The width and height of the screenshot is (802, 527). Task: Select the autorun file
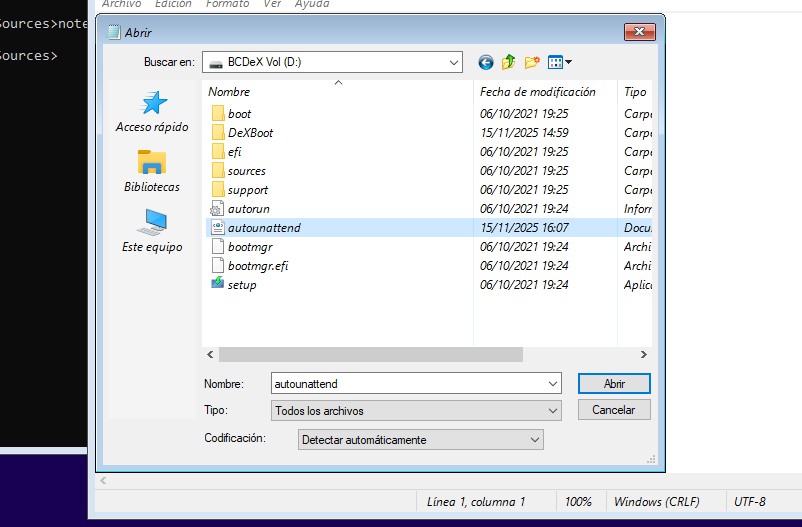pos(247,209)
